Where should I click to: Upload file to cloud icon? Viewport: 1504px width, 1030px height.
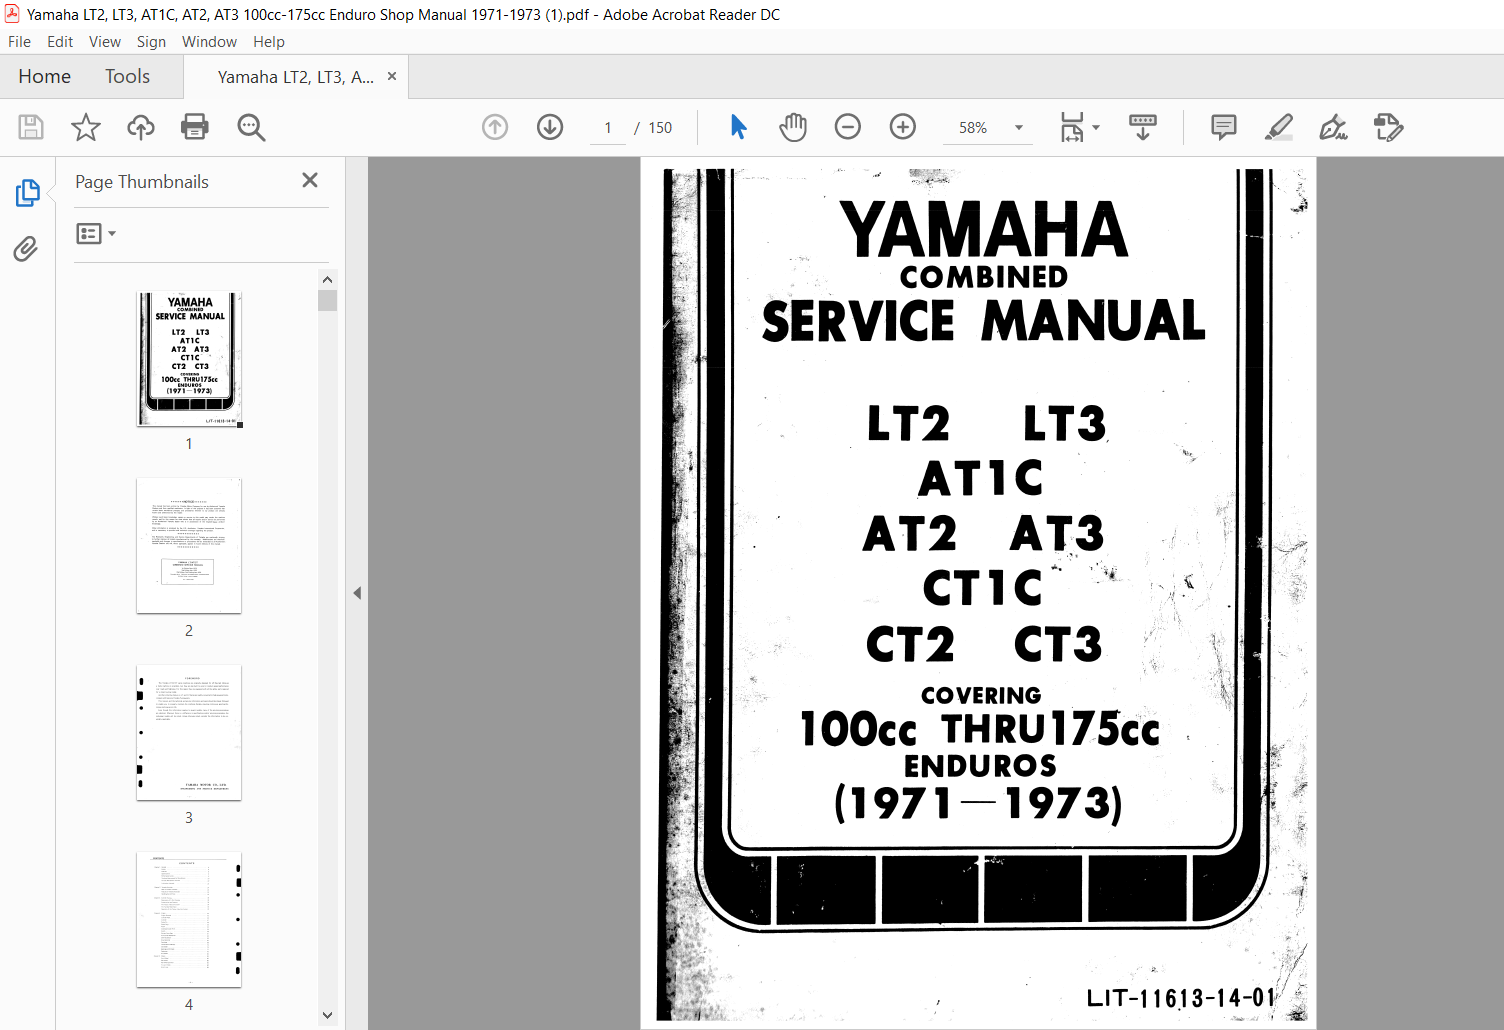click(x=141, y=127)
